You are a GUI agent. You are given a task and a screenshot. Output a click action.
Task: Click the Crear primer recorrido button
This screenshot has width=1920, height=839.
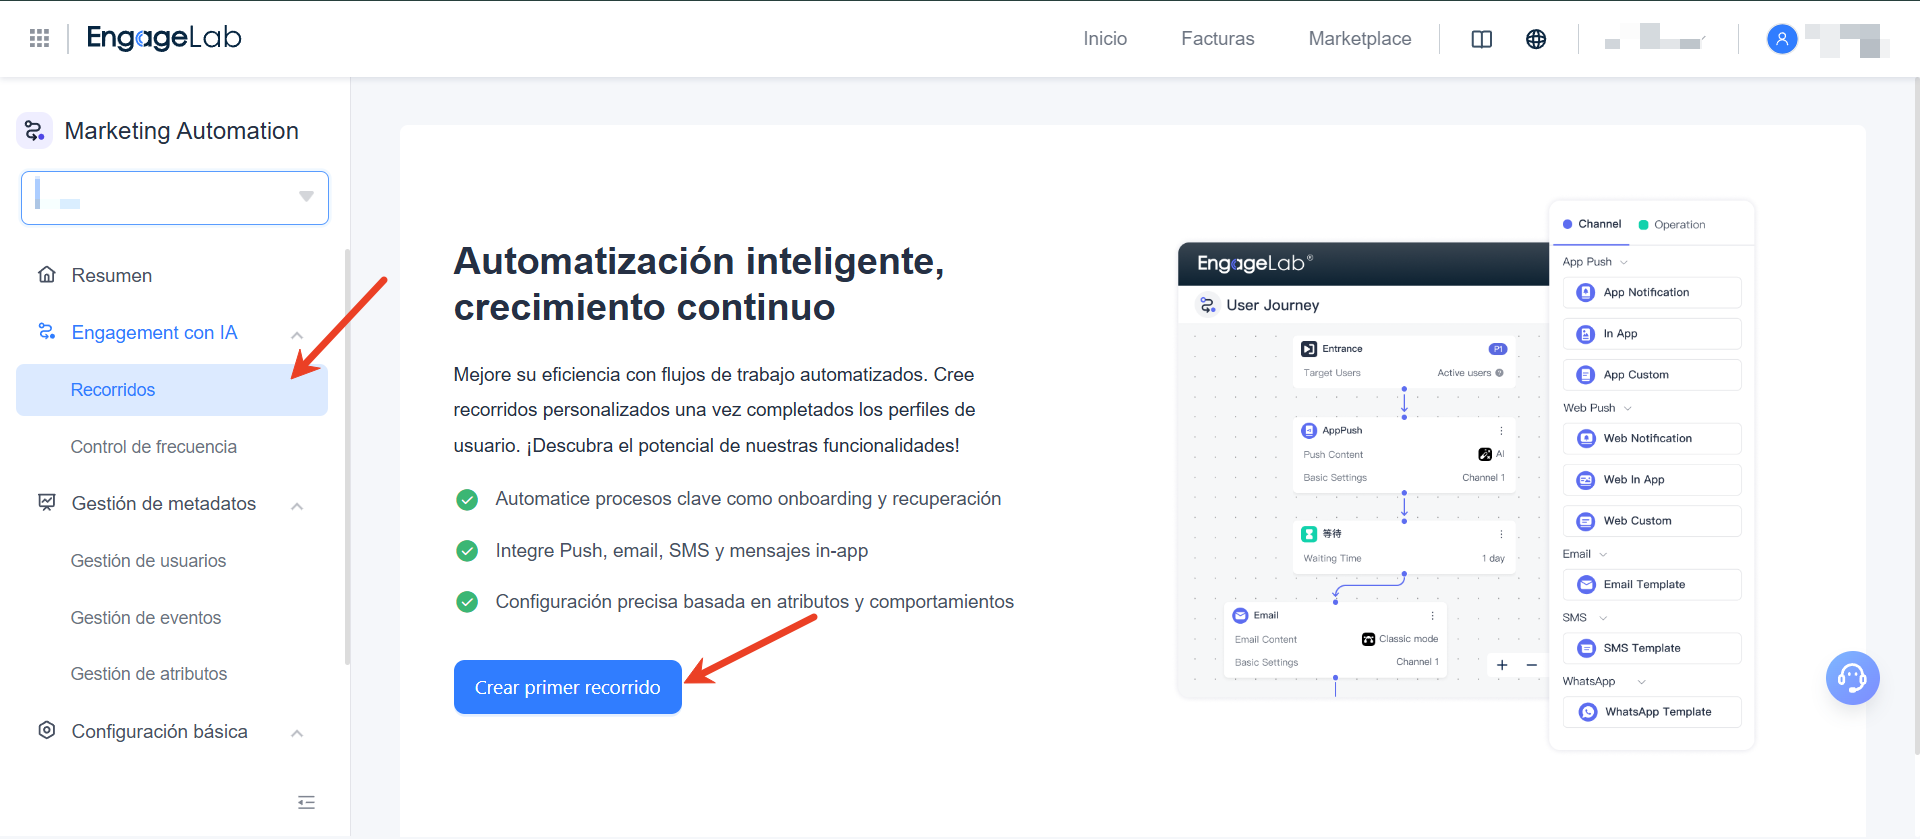coord(568,687)
